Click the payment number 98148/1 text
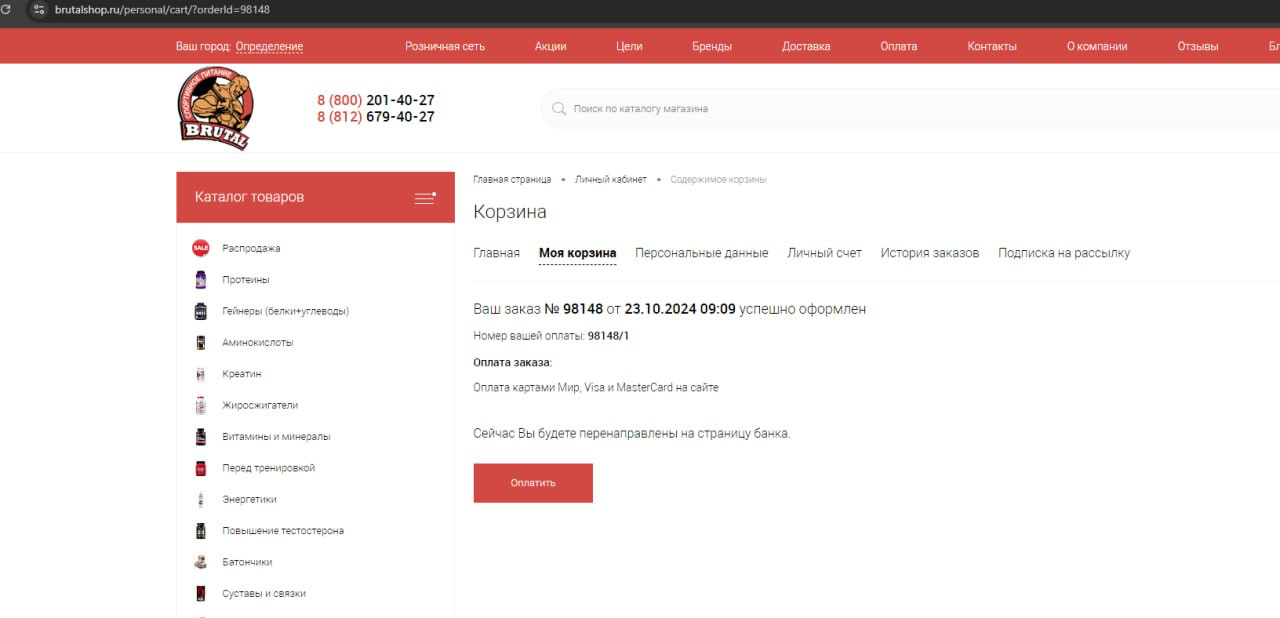This screenshot has height=618, width=1280. pyautogui.click(x=608, y=336)
